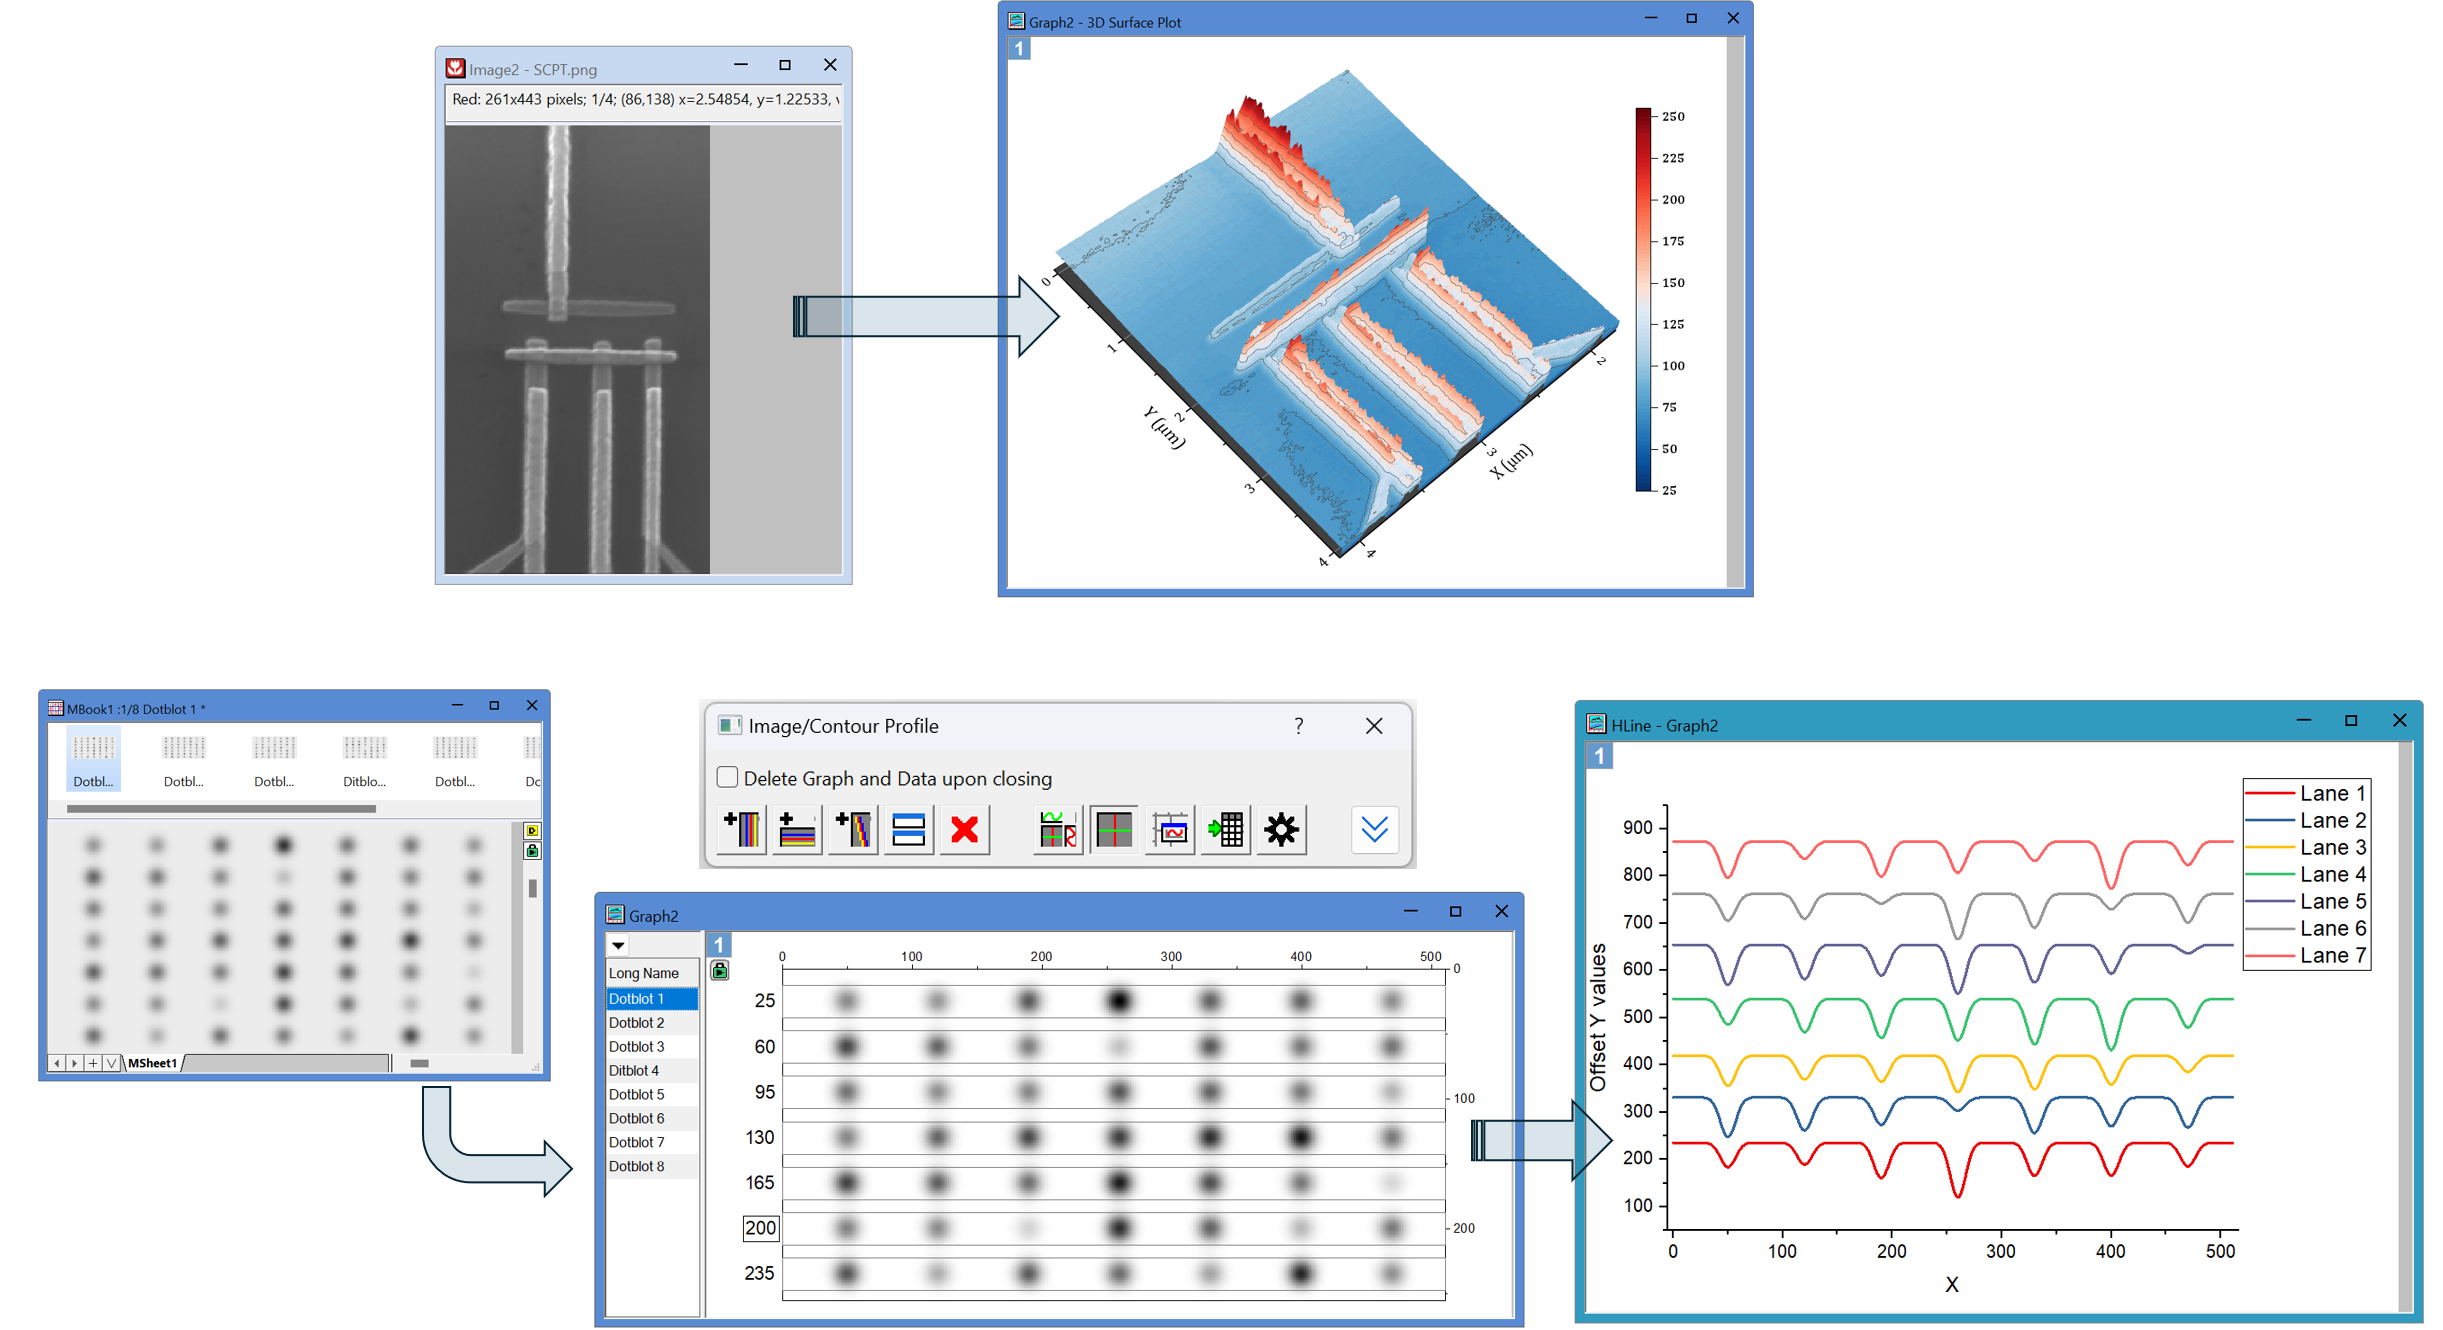
Task: Select the crossed lines layout icon
Action: (x=1113, y=830)
